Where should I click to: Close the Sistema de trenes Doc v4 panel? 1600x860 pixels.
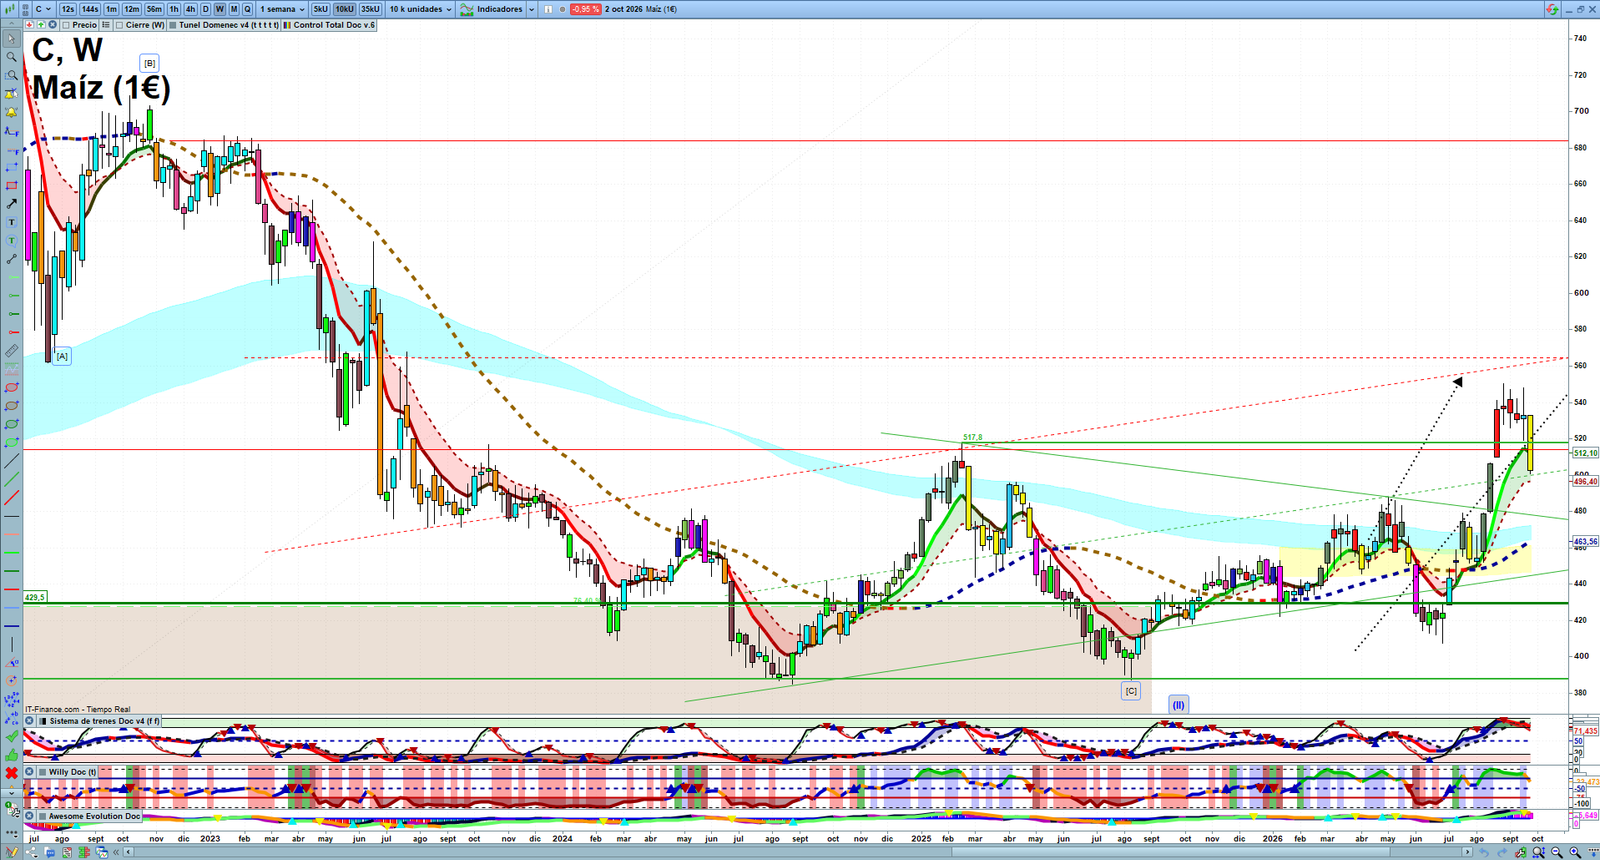30,721
